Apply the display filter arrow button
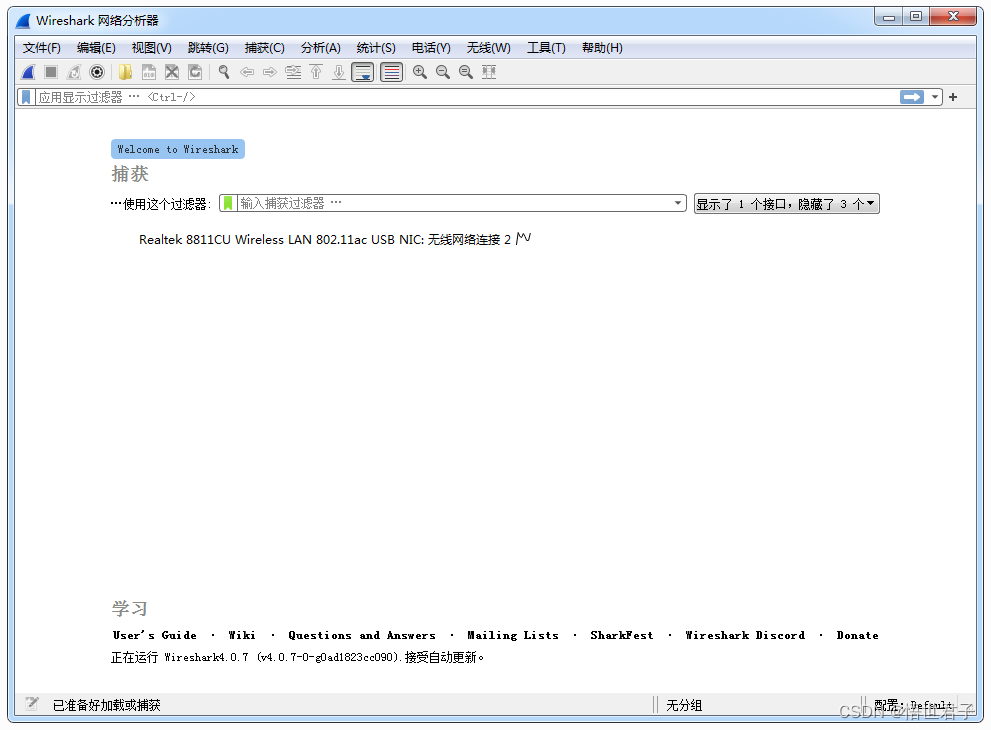The height and width of the screenshot is (730, 991). (912, 97)
